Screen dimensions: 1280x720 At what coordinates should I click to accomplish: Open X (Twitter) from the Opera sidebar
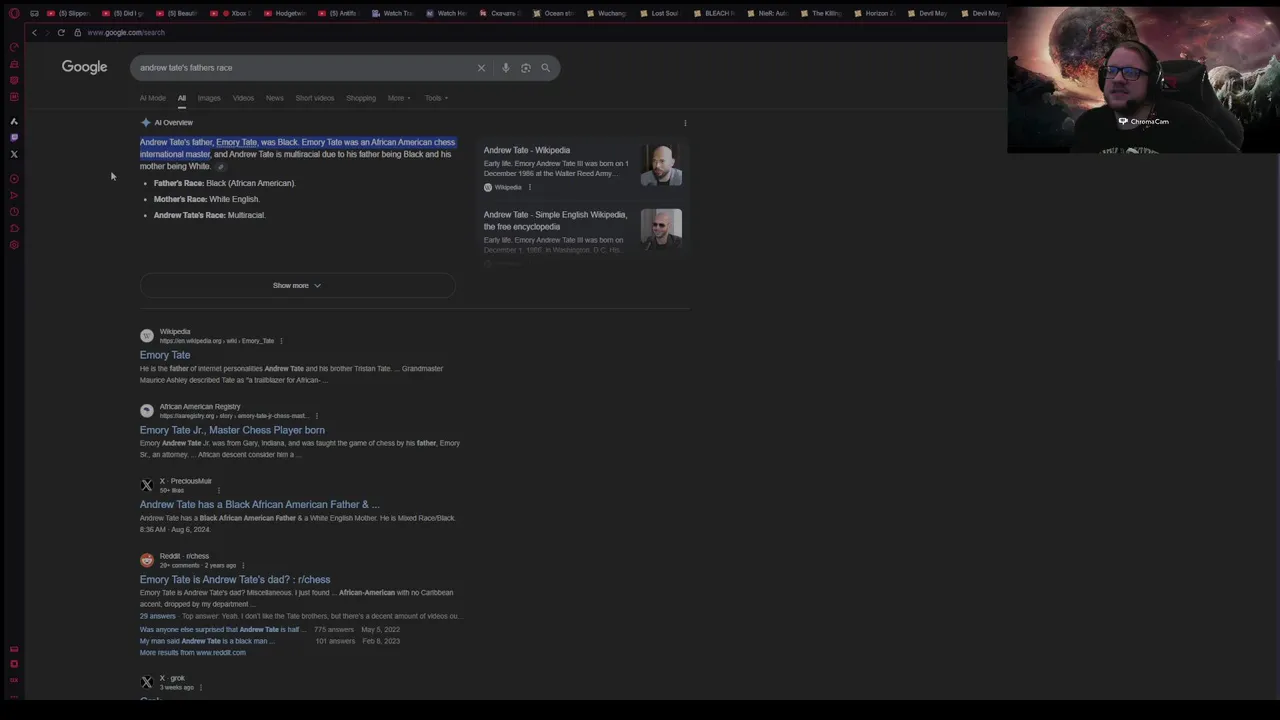(14, 154)
